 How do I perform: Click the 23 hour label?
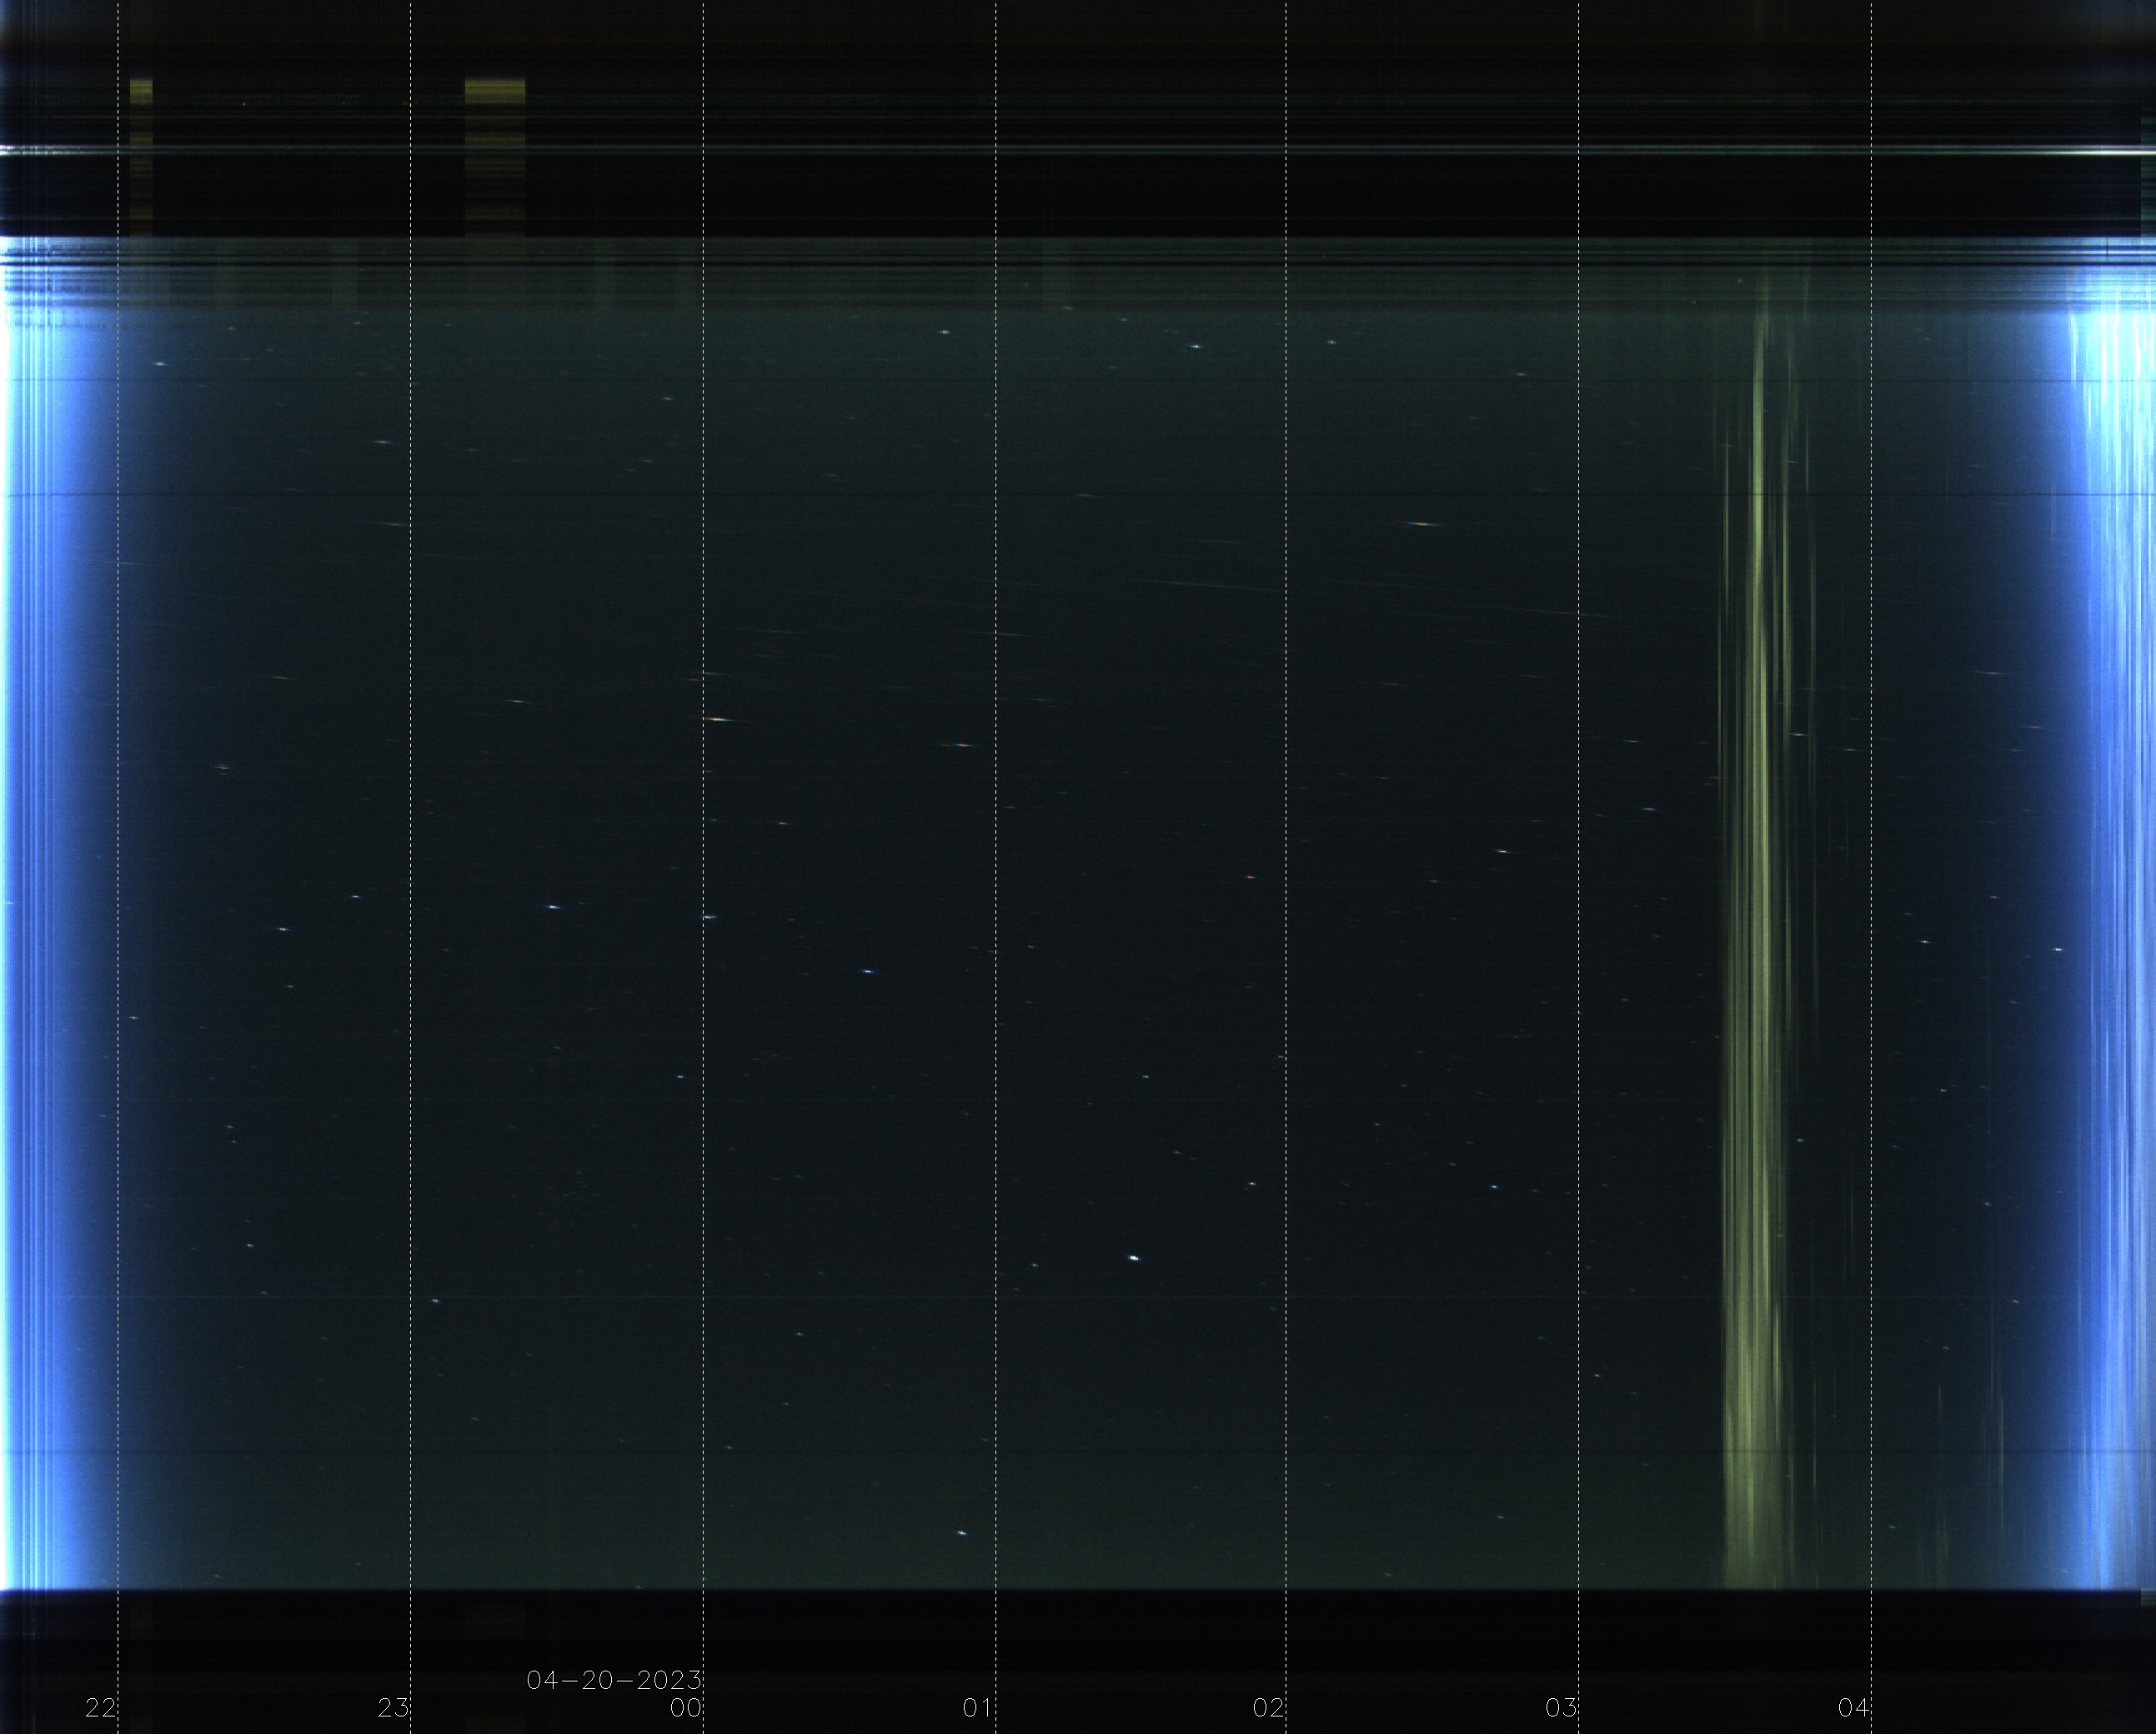click(x=394, y=1708)
